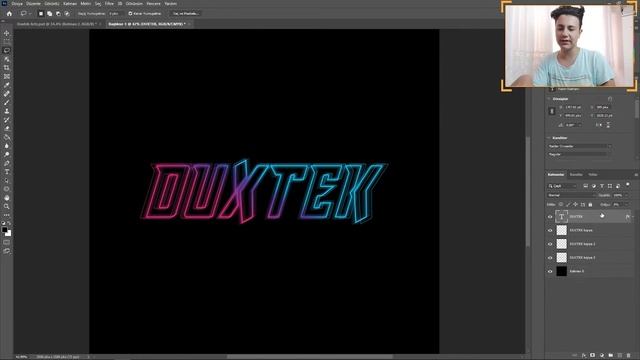Open the layer filter kind dropdown
Screen dimensions: 640x360
tap(562, 186)
